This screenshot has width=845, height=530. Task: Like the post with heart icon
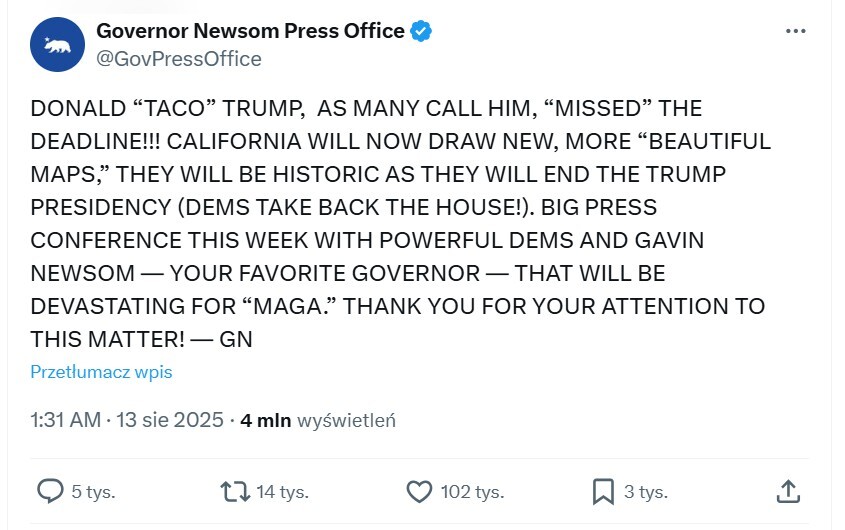pos(419,491)
